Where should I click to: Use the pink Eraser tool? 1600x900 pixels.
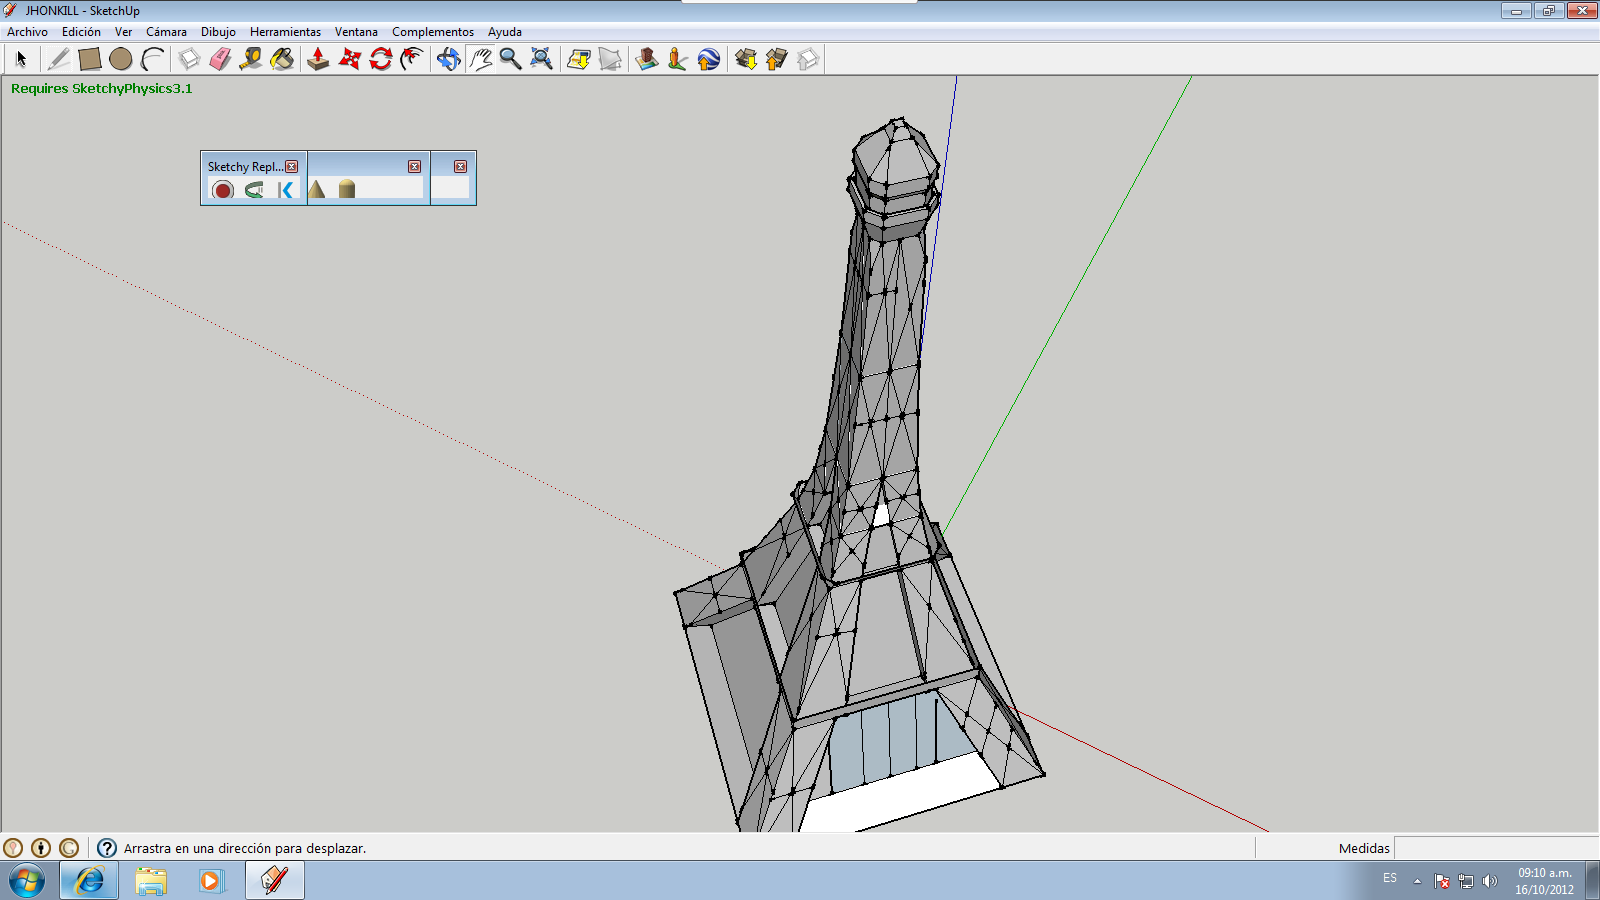pos(220,59)
